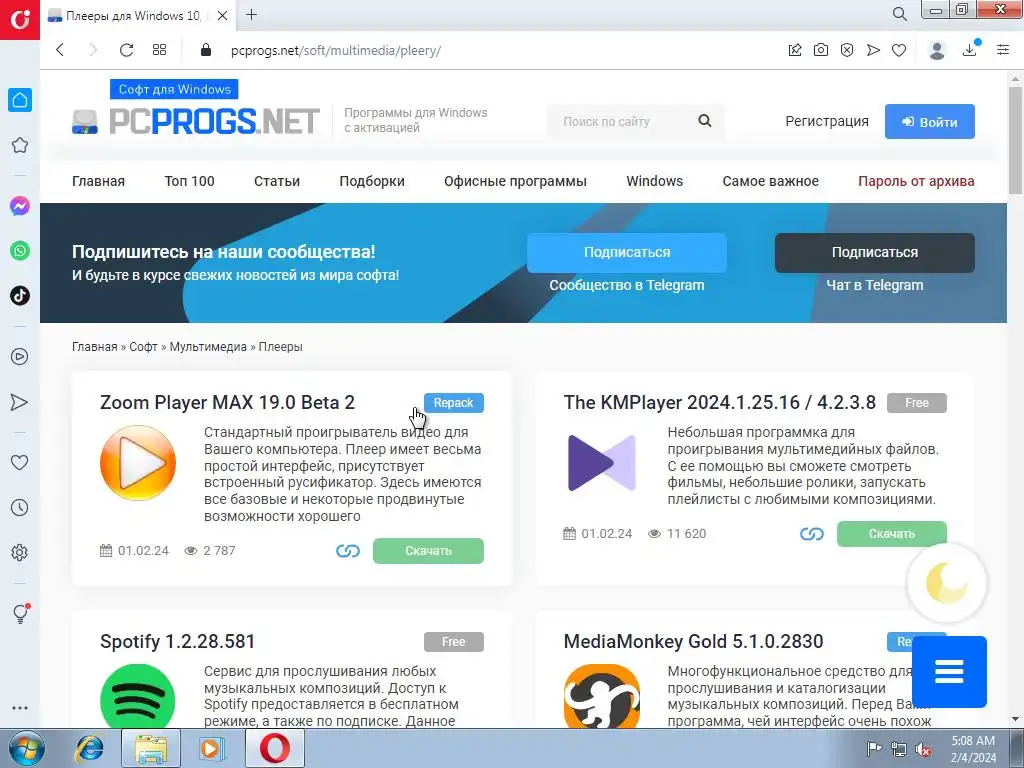Open the sidebar three-dots more menu

20,708
